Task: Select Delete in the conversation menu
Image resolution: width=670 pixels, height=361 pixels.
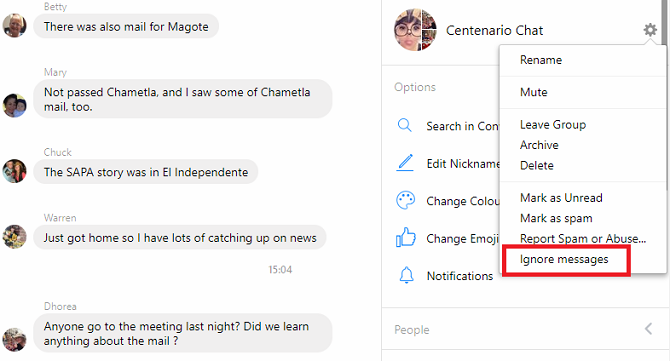Action: 536,165
